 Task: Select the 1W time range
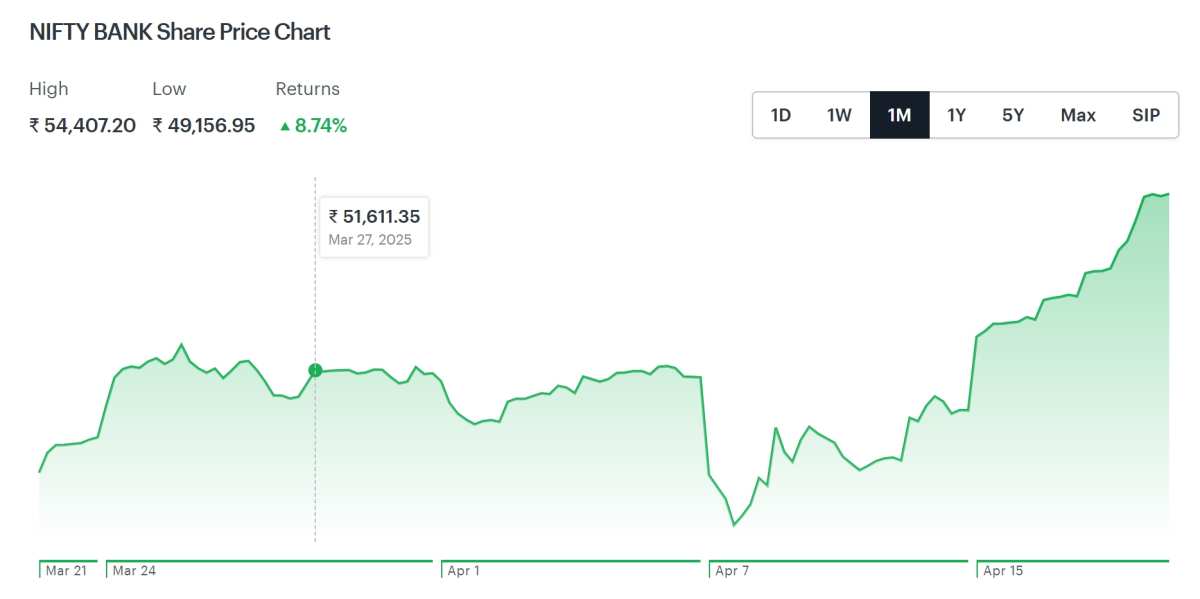(839, 115)
